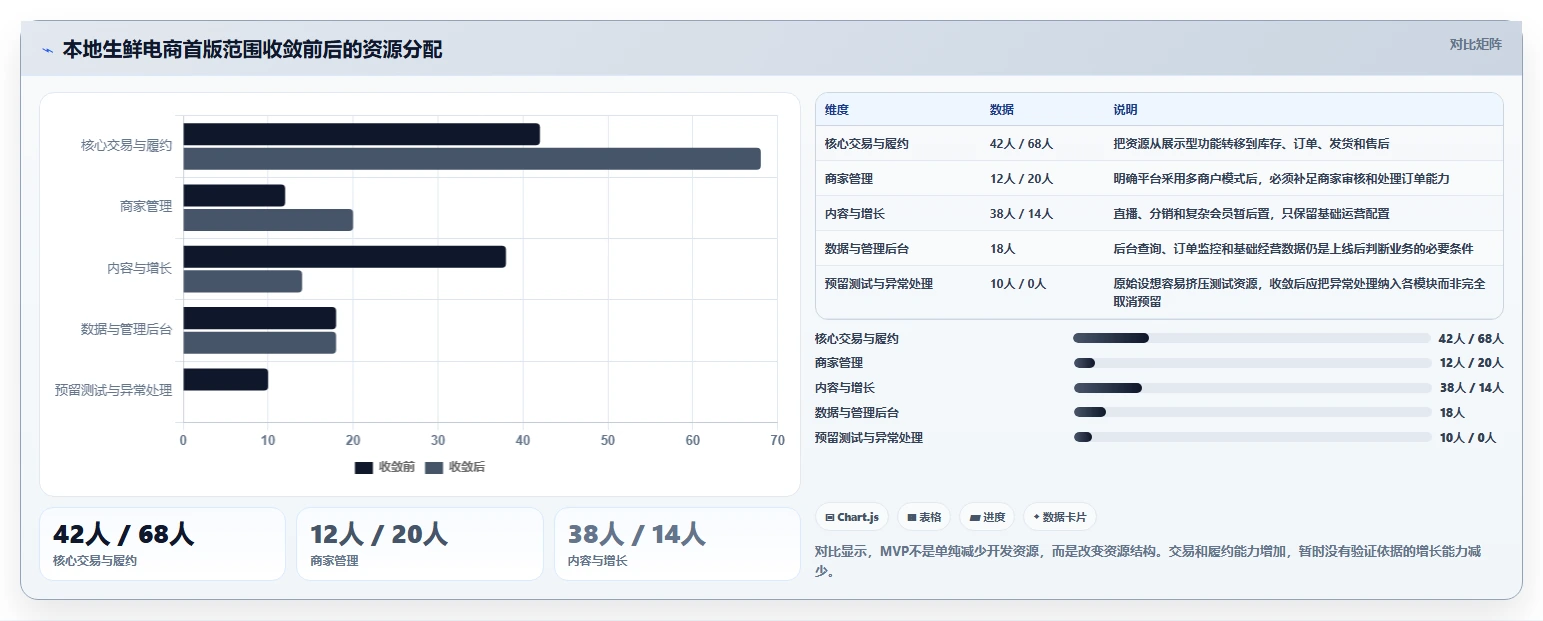This screenshot has height=621, width=1543.
Task: Click the 18人 table cell
Action: tap(1003, 249)
